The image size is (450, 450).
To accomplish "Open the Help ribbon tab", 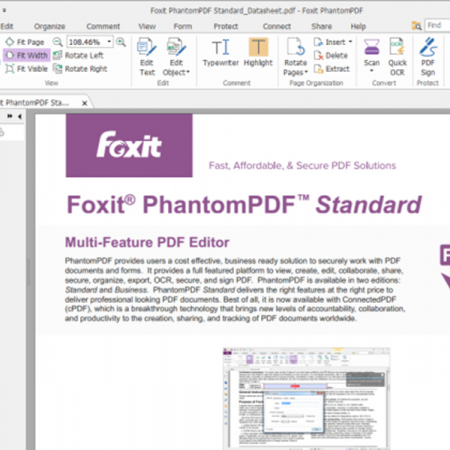I will tap(358, 26).
